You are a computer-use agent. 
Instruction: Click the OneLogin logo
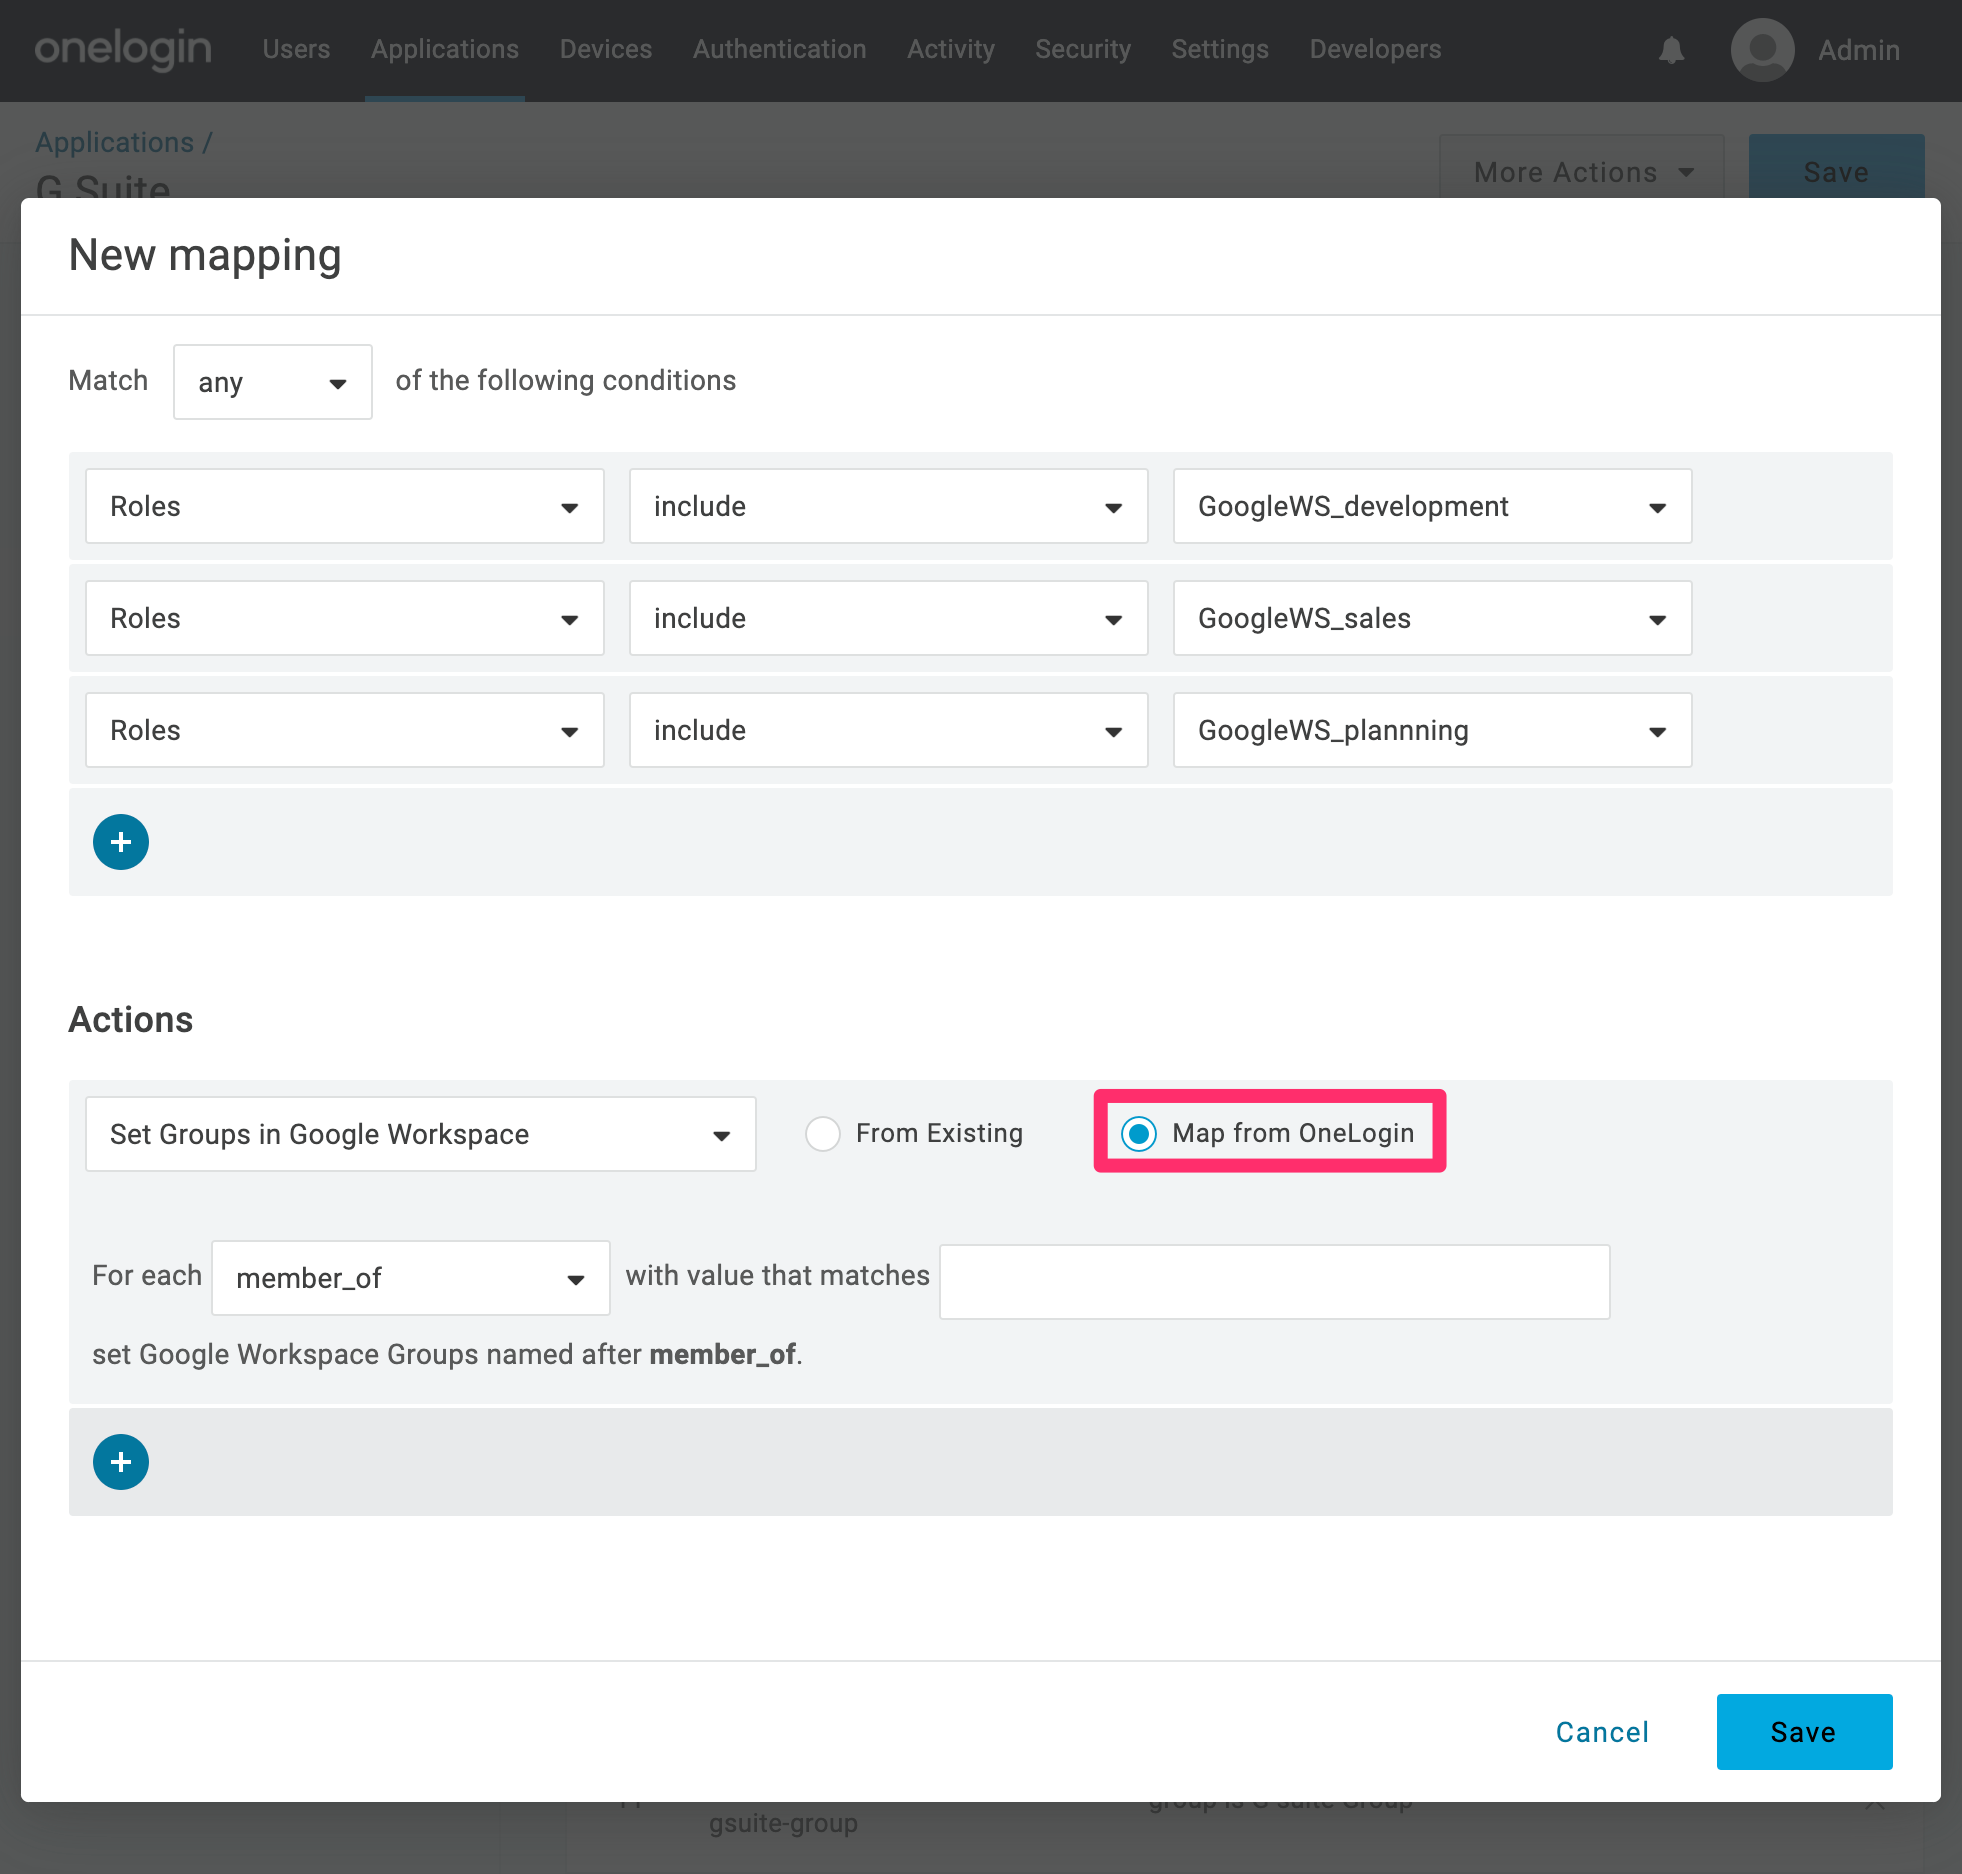pyautogui.click(x=123, y=49)
